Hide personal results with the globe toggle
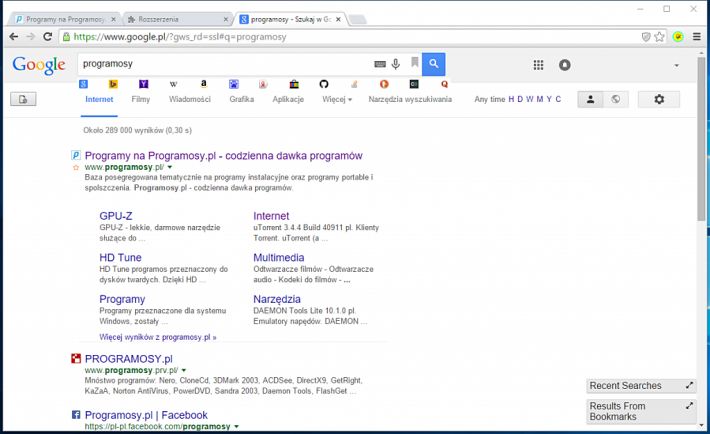Viewport: 710px width, 434px height. (615, 99)
